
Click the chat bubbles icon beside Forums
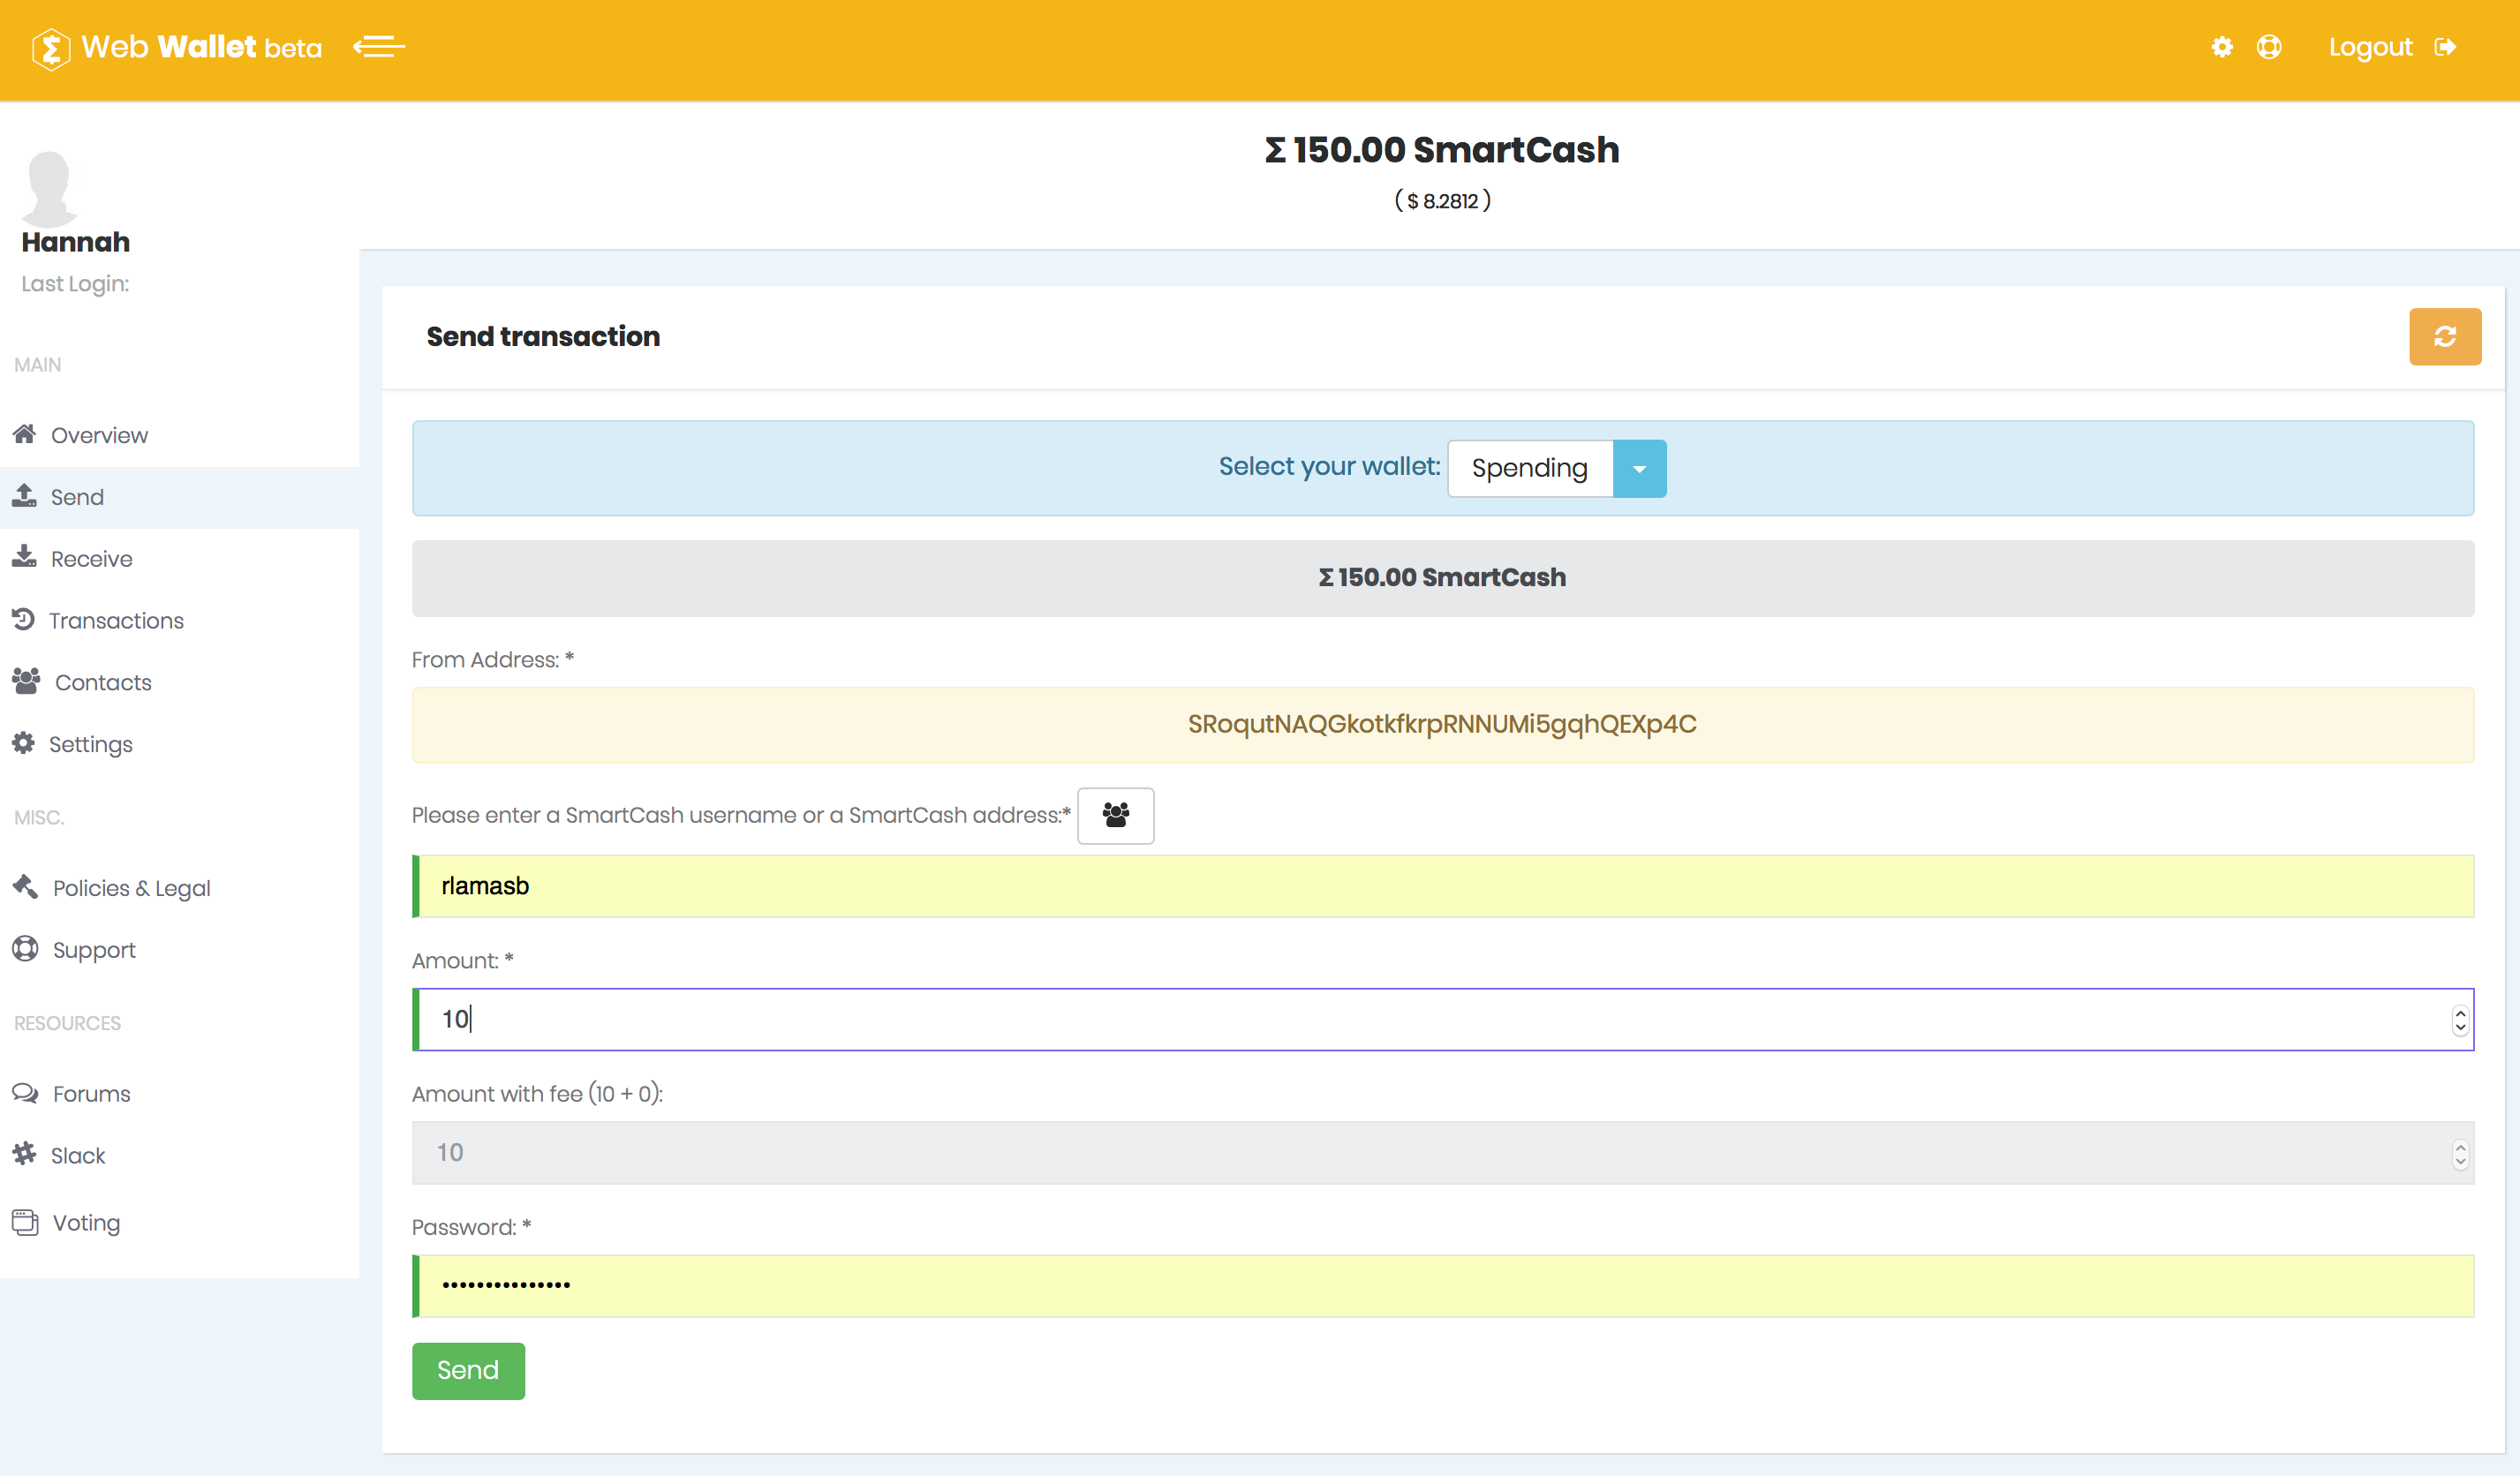(25, 1092)
